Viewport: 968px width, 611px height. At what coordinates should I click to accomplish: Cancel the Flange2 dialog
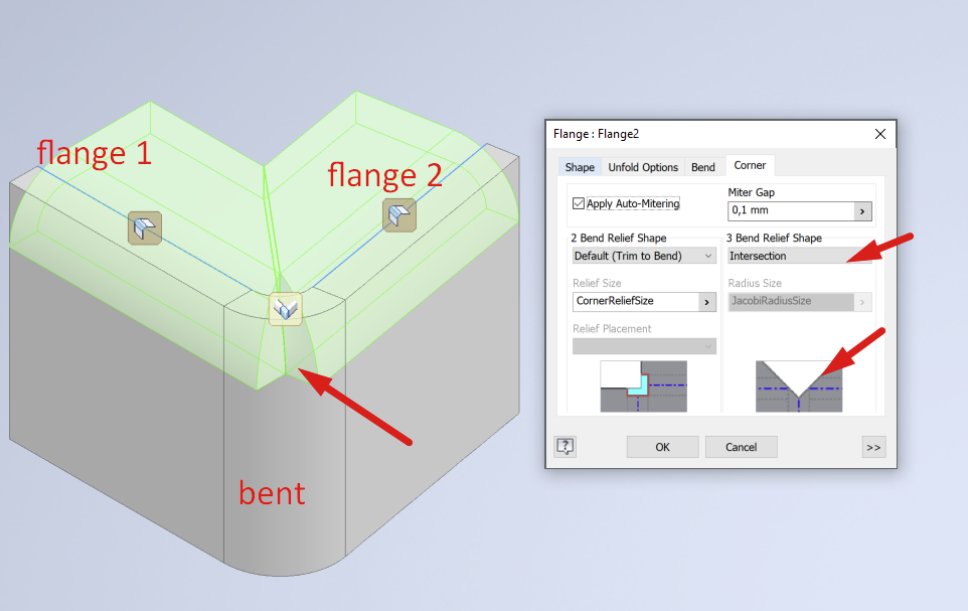pos(741,447)
